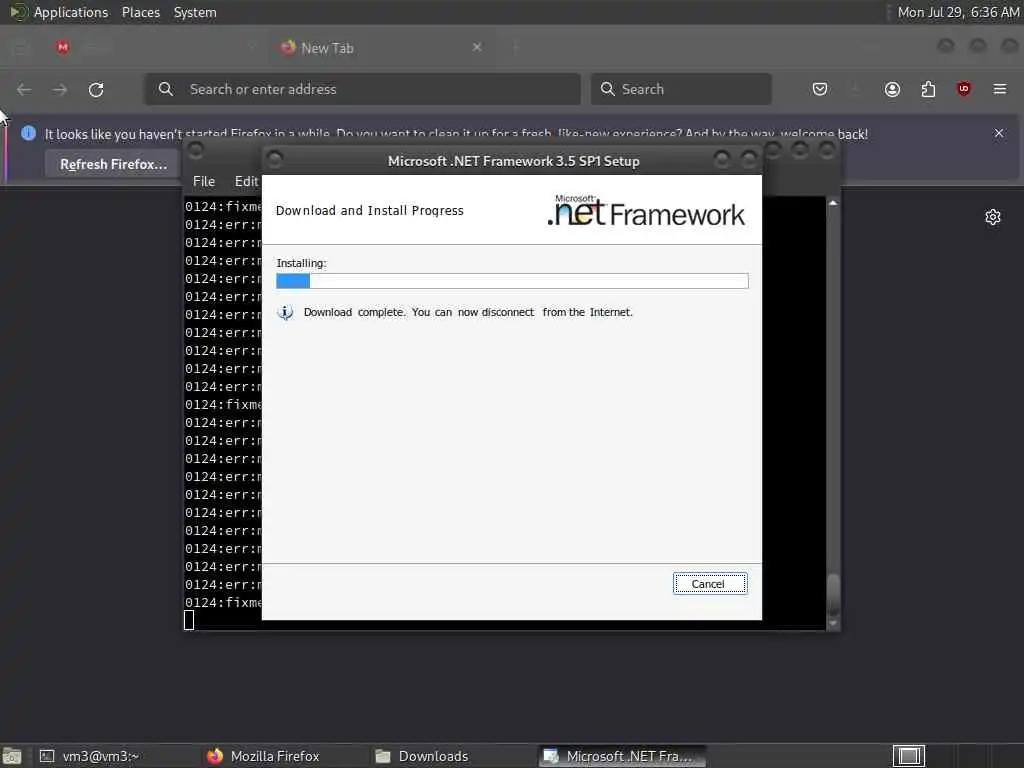Viewport: 1024px width, 768px height.
Task: Open the Firefox account icon
Action: [x=892, y=89]
